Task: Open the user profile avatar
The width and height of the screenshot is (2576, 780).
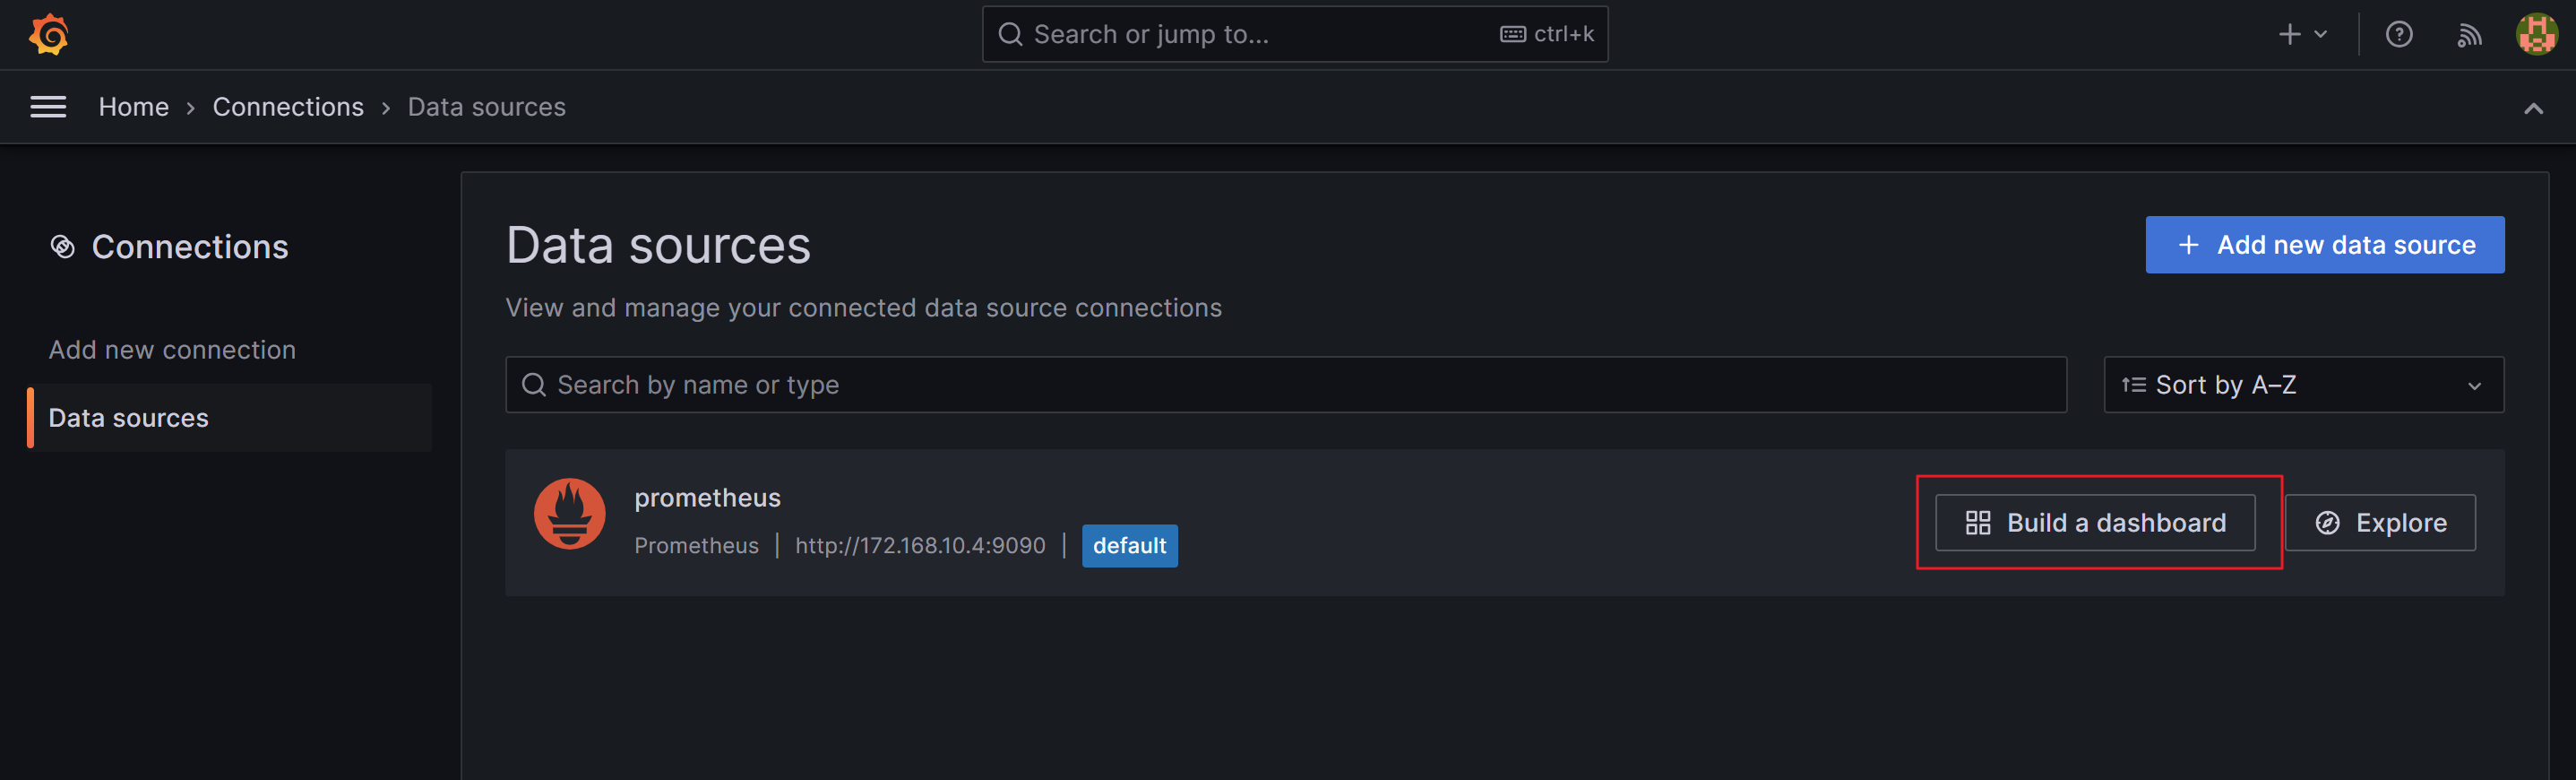Action: 2537,35
